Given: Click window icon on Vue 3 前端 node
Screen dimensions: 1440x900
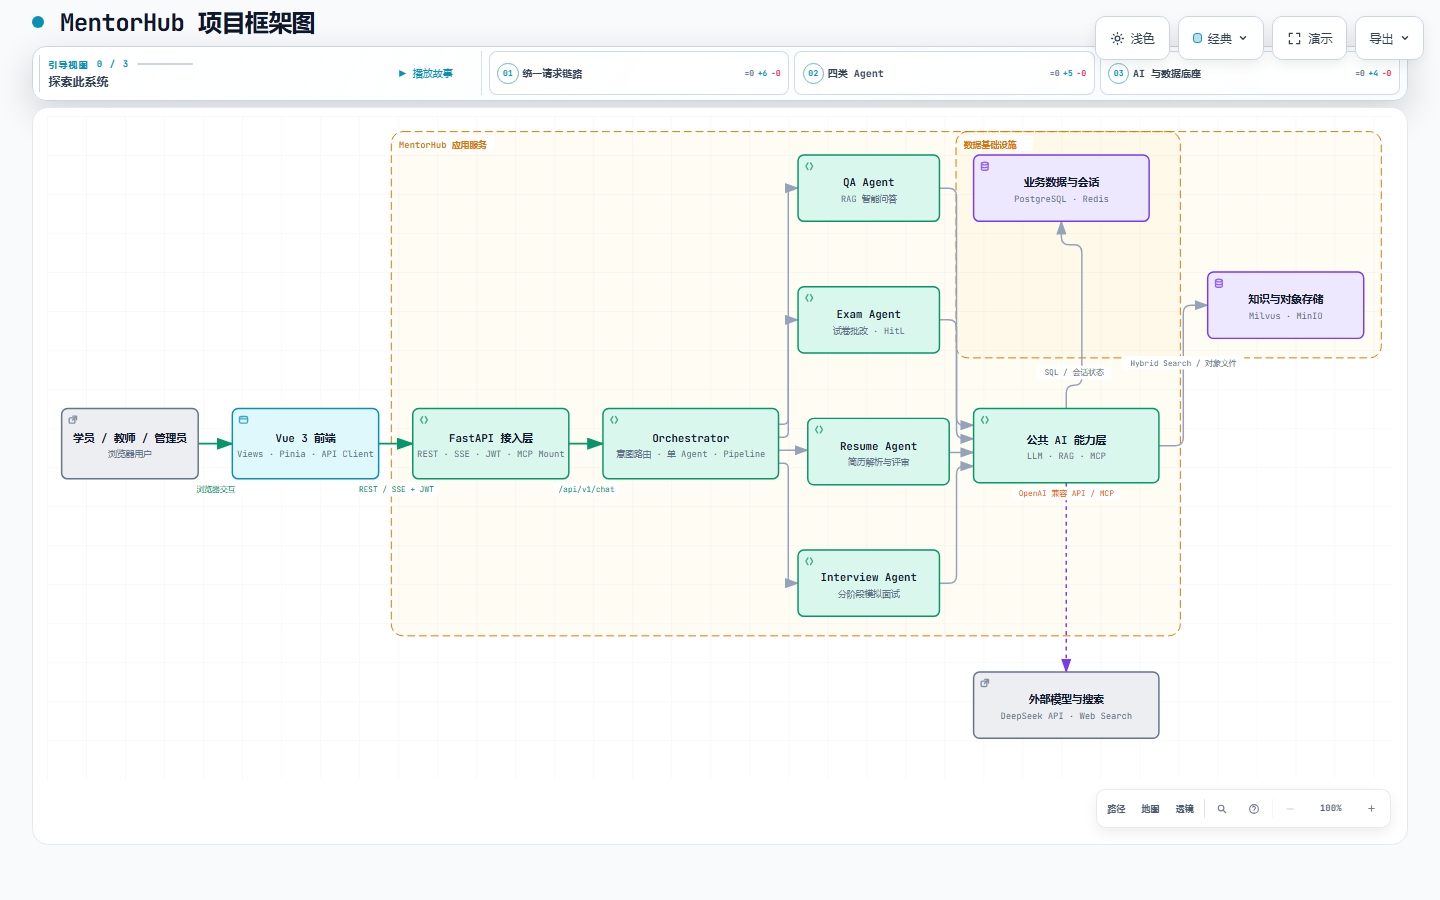Looking at the screenshot, I should pos(243,420).
